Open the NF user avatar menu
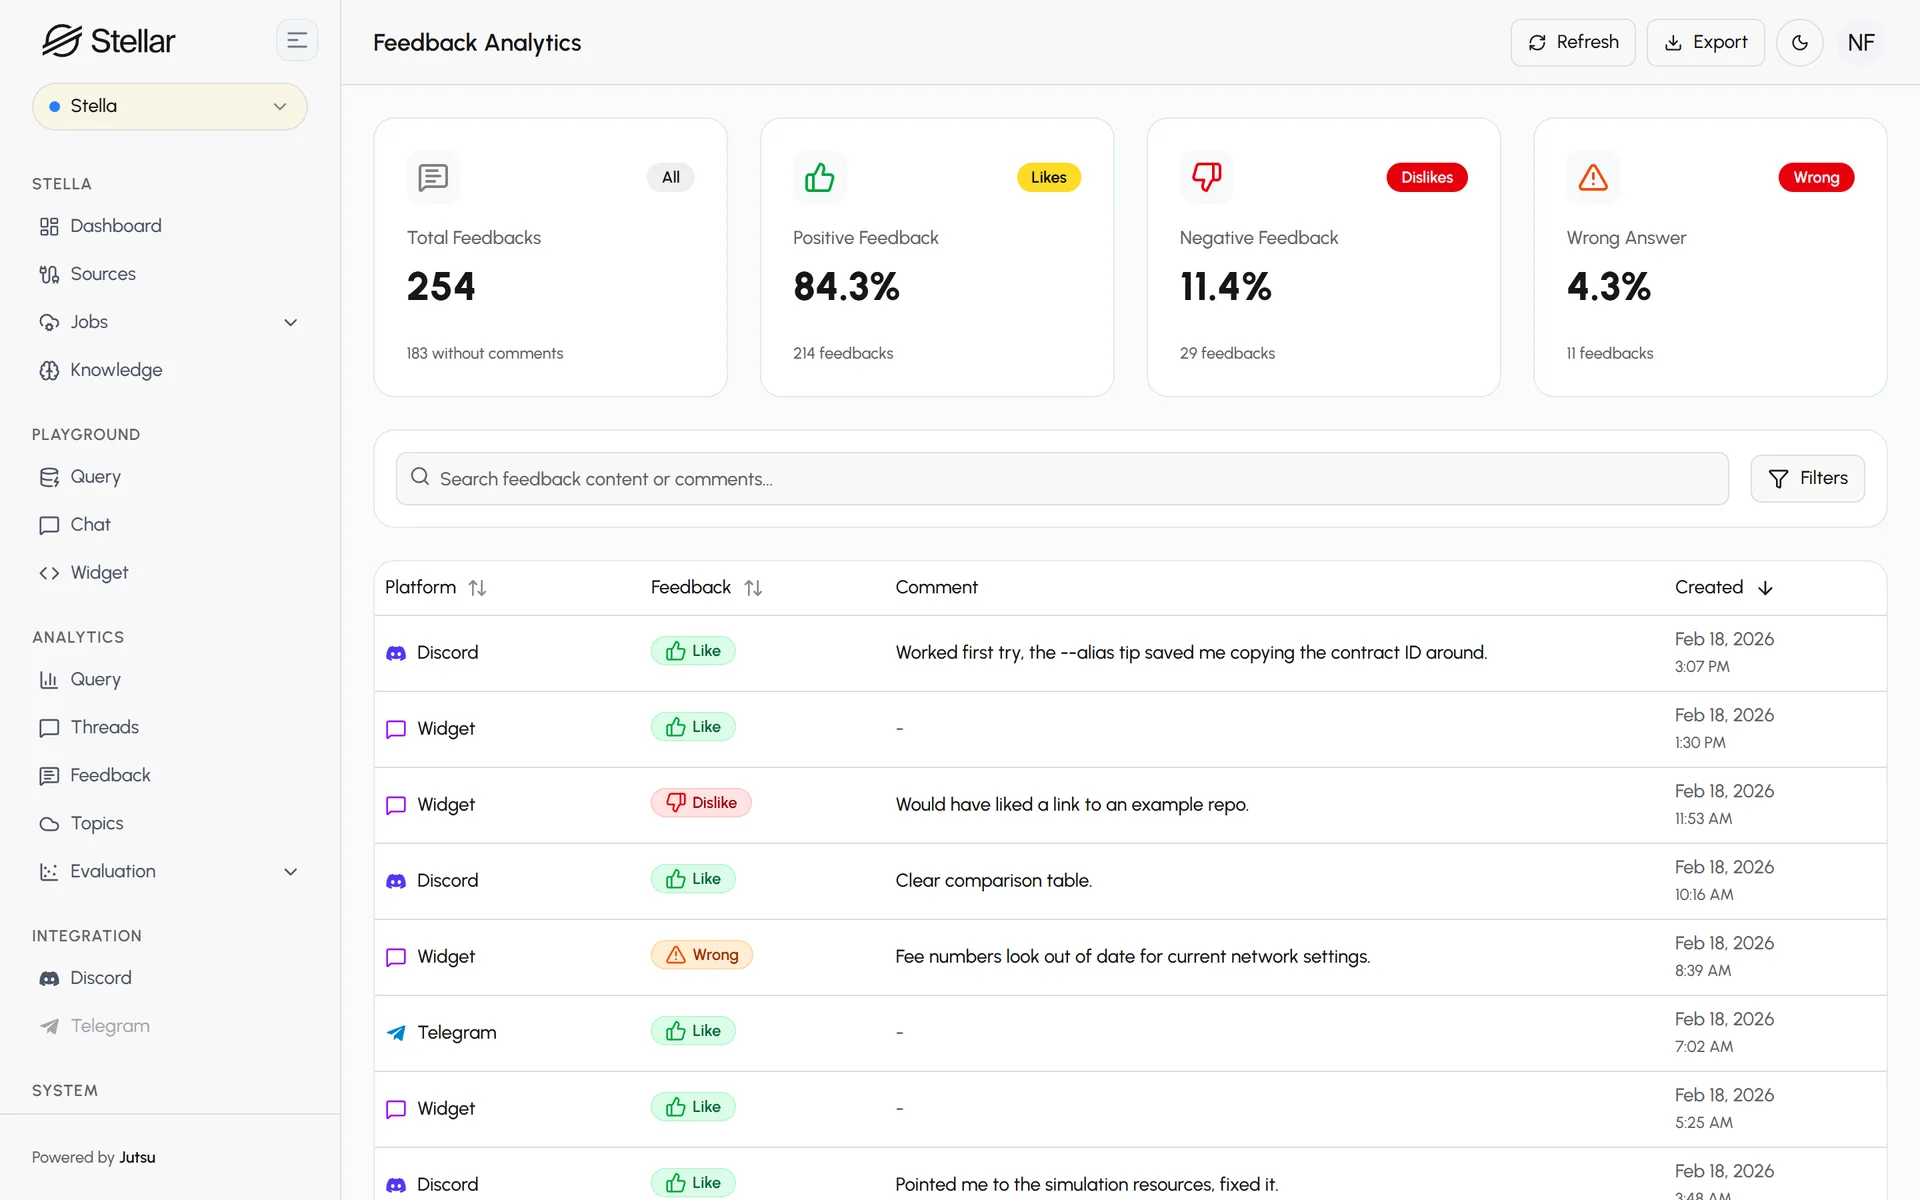The height and width of the screenshot is (1200, 1920). click(1860, 43)
